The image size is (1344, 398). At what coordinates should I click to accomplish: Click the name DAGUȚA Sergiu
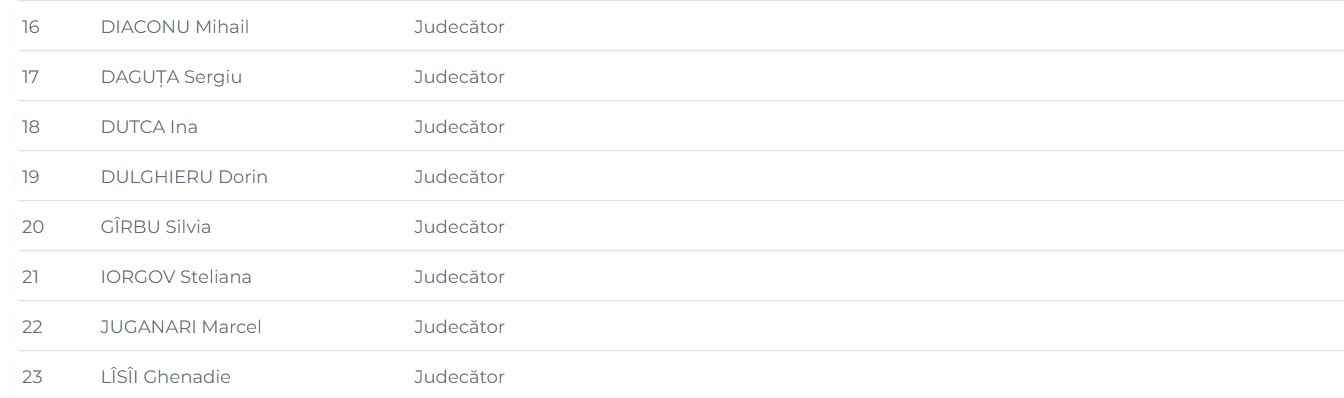coord(172,77)
